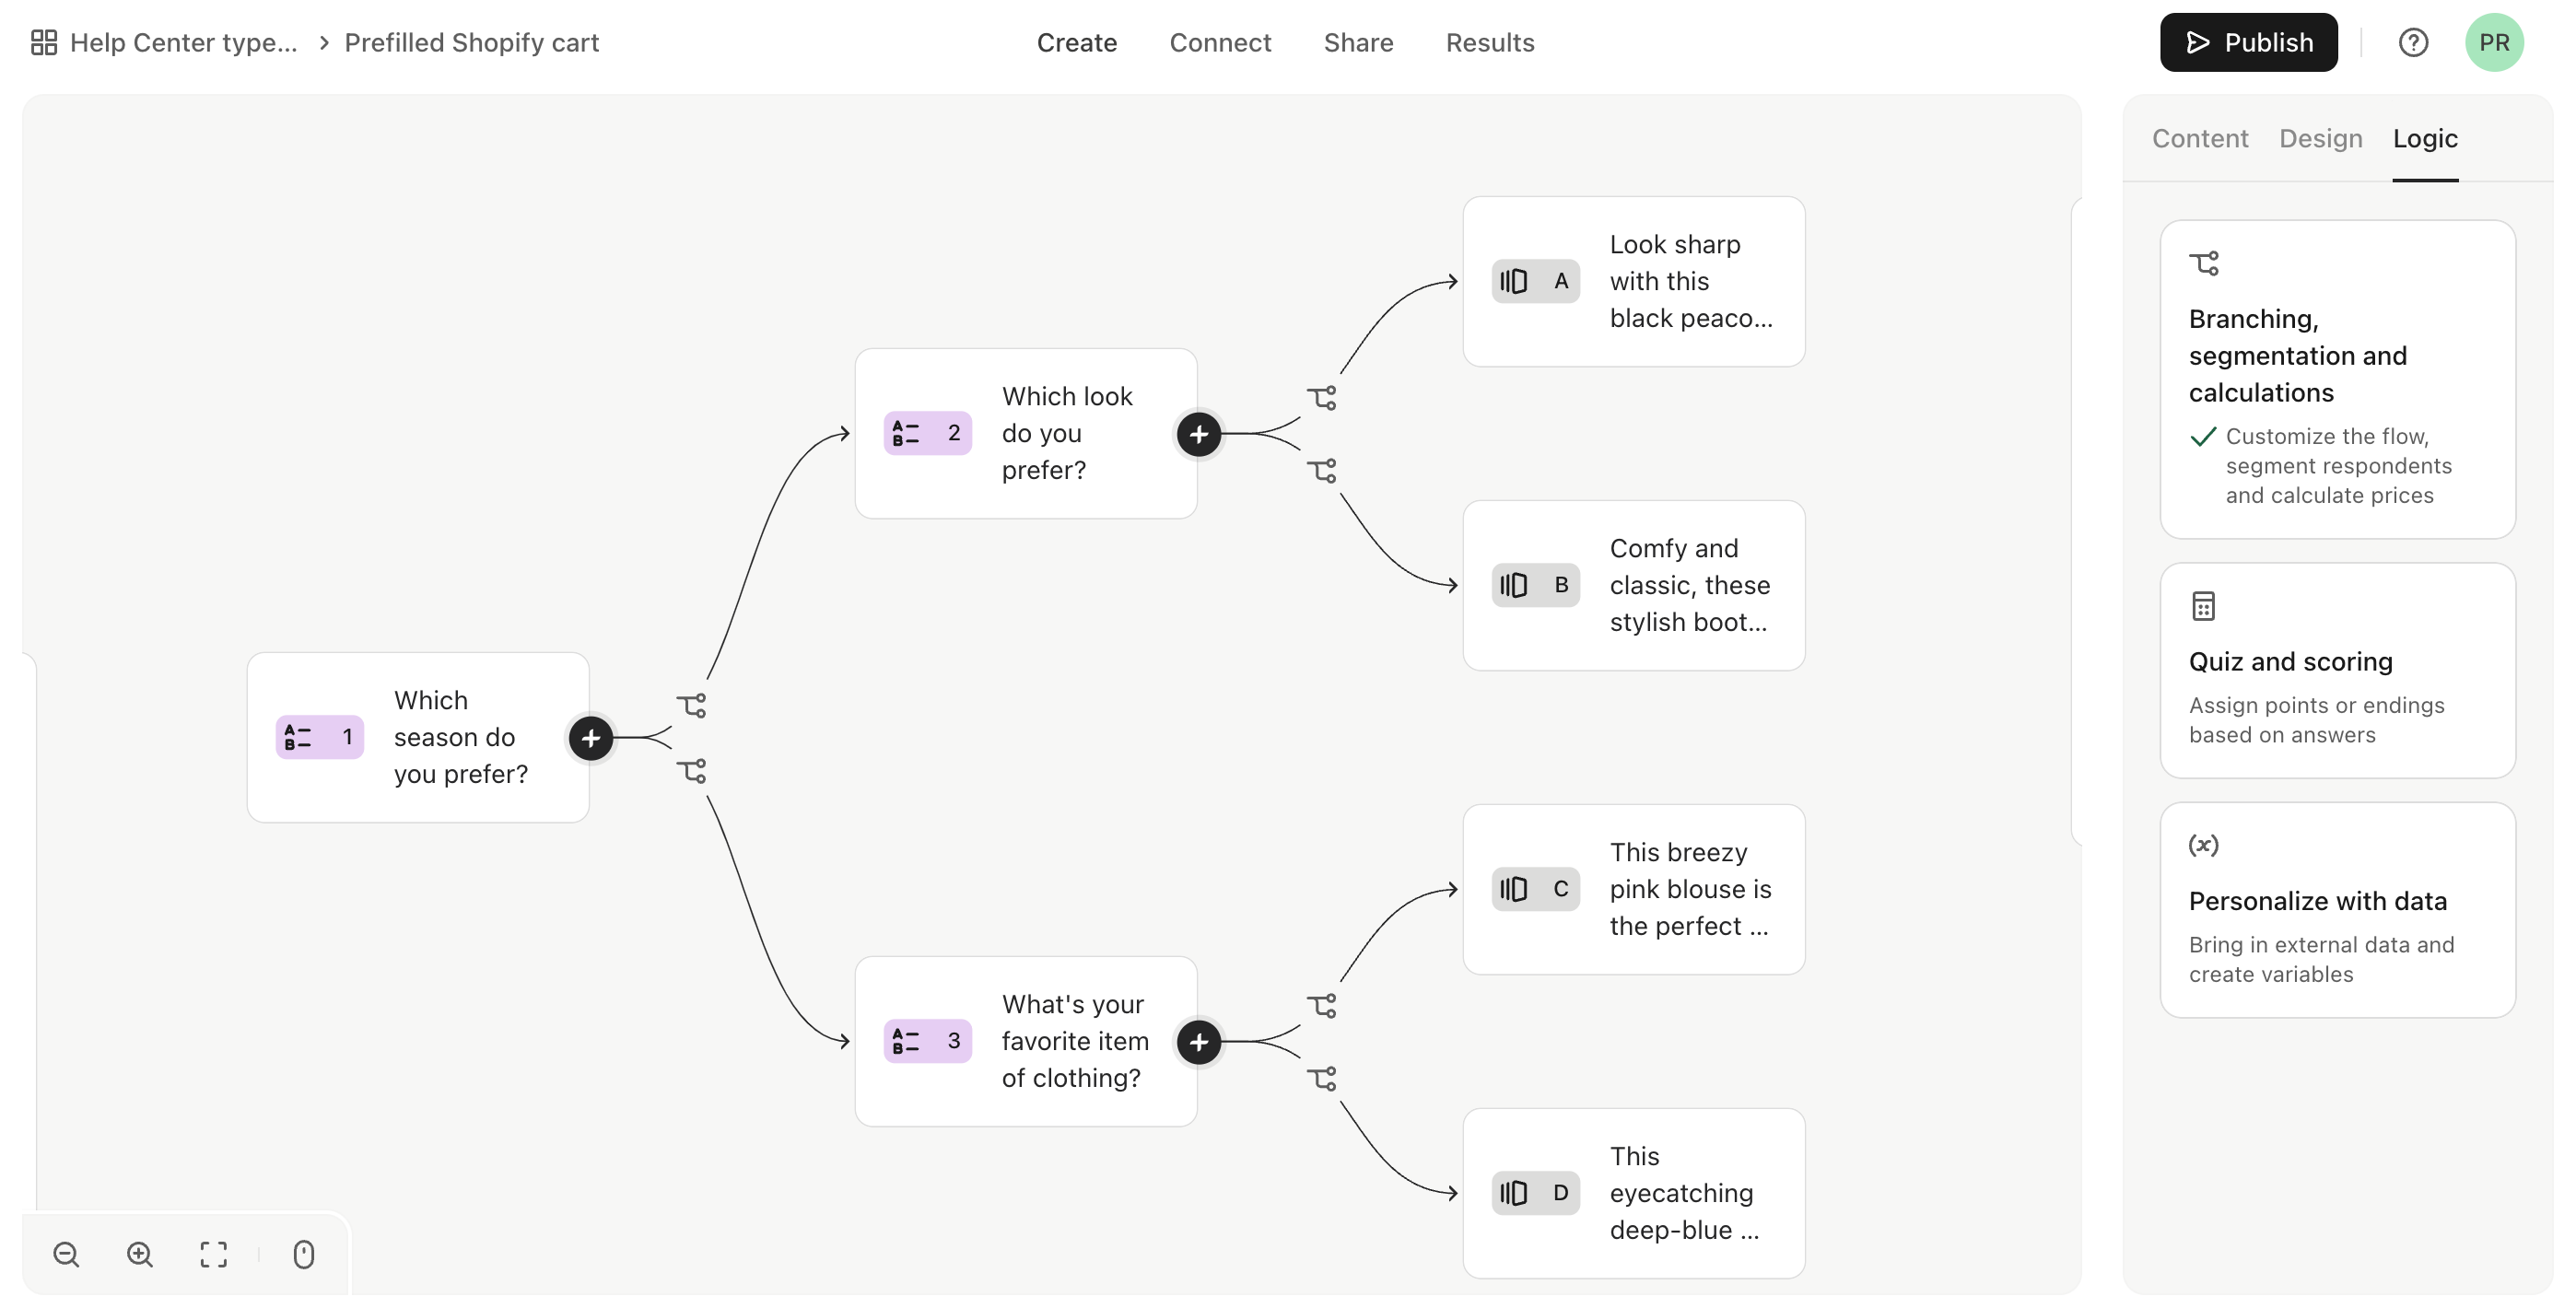Open the PR account avatar menu
The height and width of the screenshot is (1308, 2576).
click(x=2494, y=42)
